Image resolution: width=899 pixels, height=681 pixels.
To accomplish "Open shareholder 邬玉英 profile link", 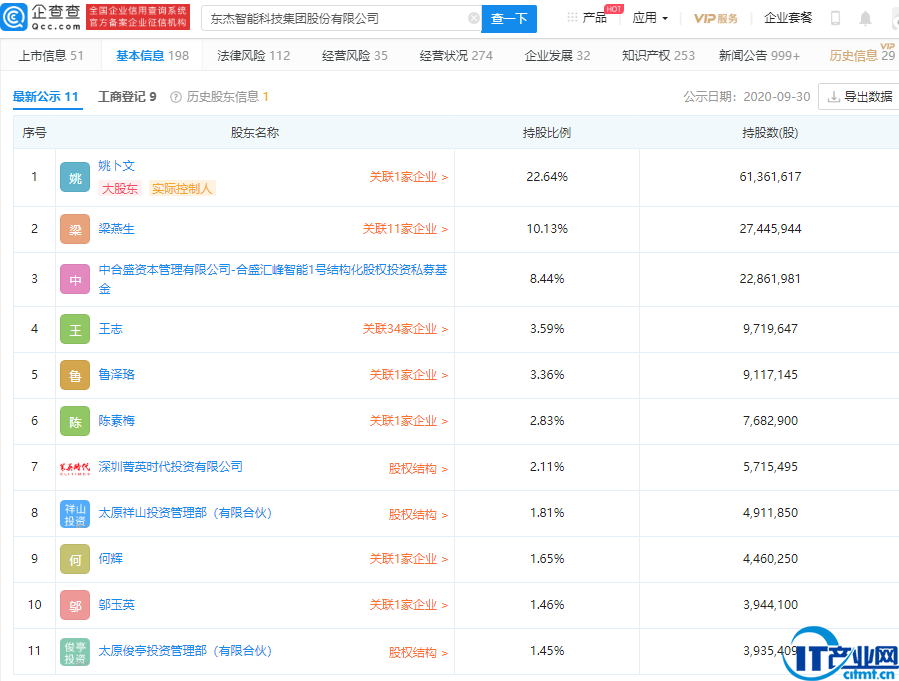I will click(116, 605).
